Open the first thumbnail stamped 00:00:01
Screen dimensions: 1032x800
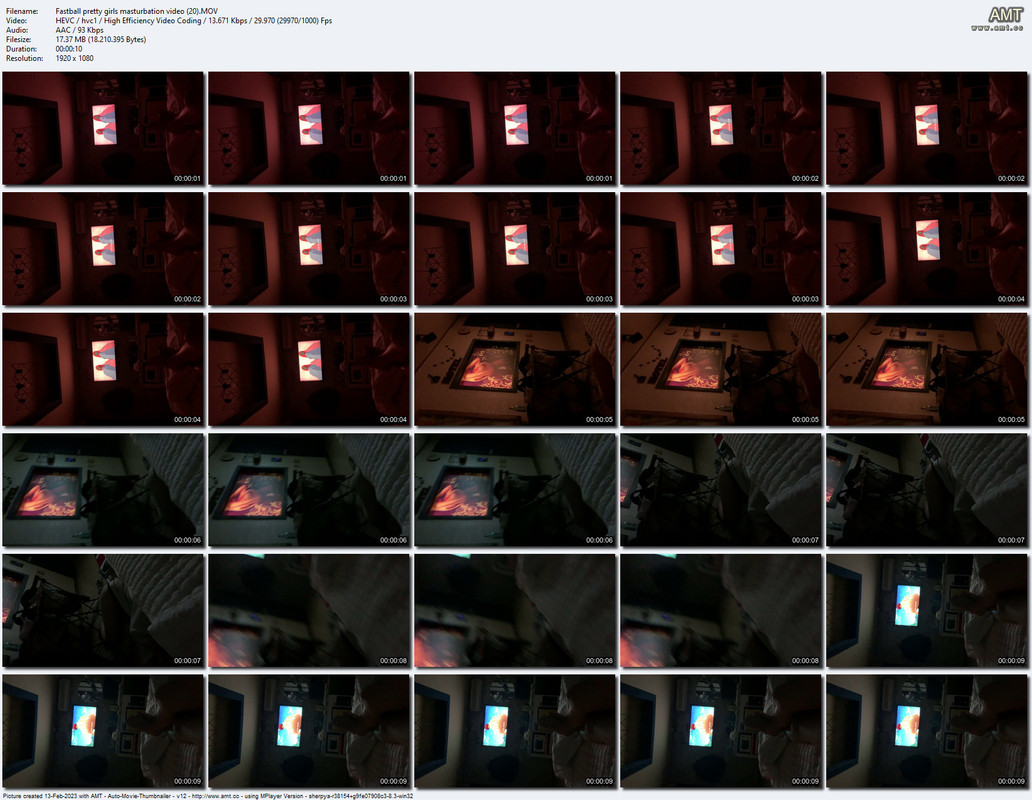(x=103, y=128)
